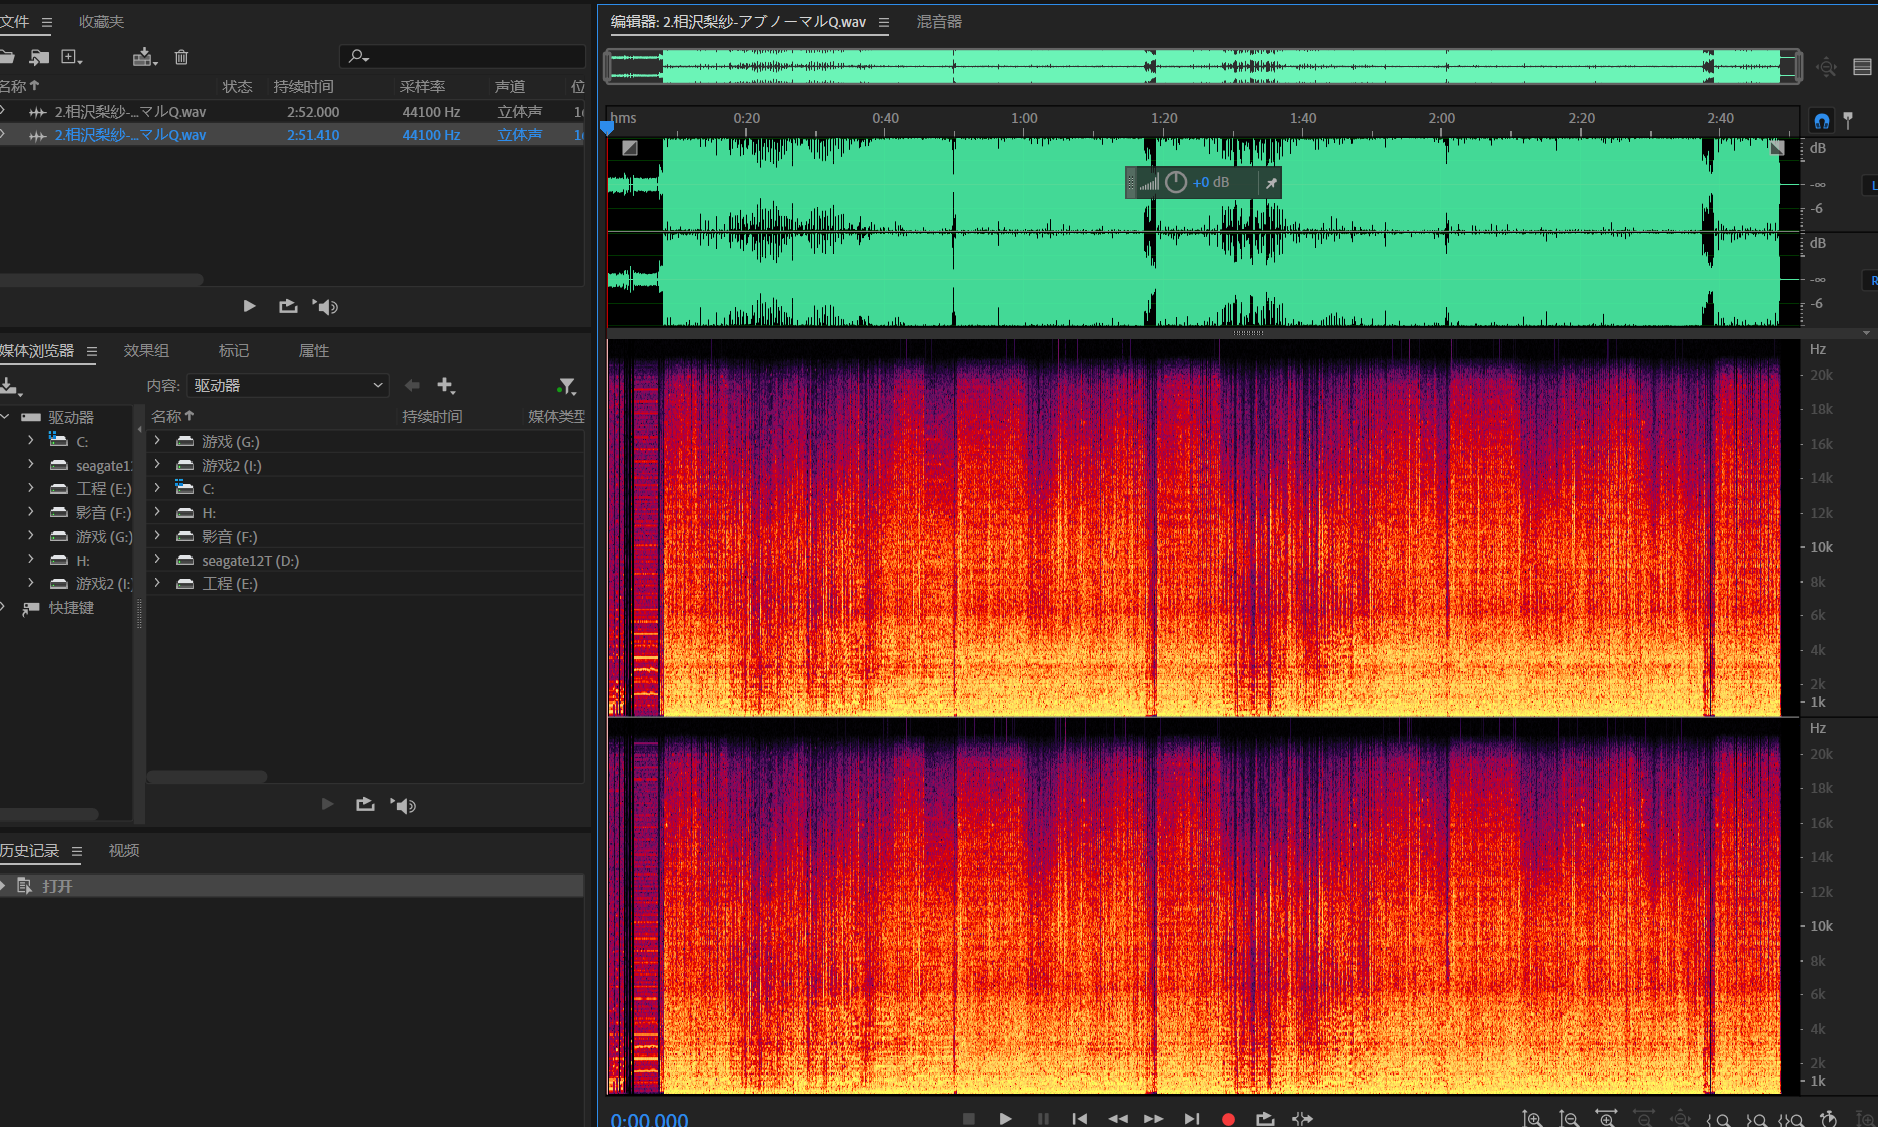Toggle skip selection button in transport
Screen dimensions: 1878x1127
[1302, 1118]
